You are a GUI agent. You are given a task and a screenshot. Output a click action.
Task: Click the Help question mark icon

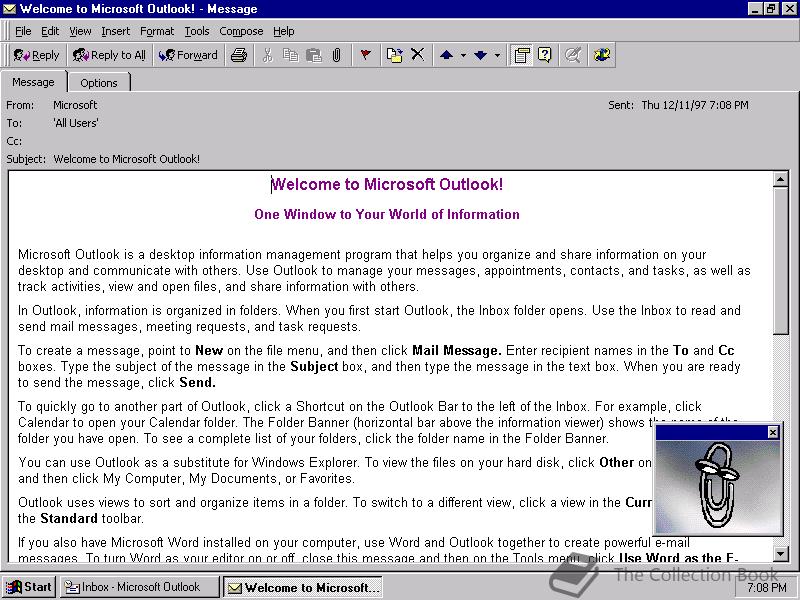coord(544,55)
